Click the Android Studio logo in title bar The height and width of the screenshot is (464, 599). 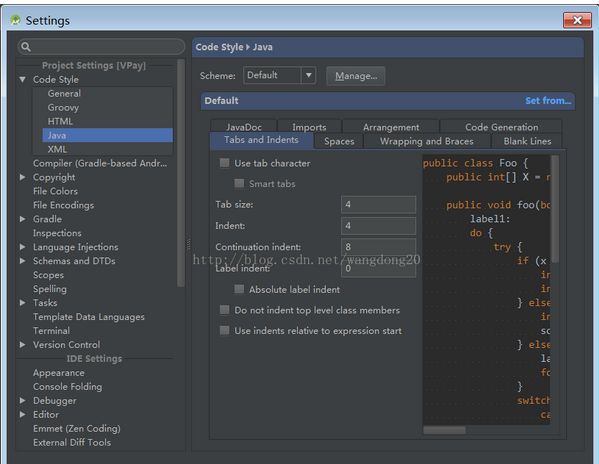tap(15, 20)
